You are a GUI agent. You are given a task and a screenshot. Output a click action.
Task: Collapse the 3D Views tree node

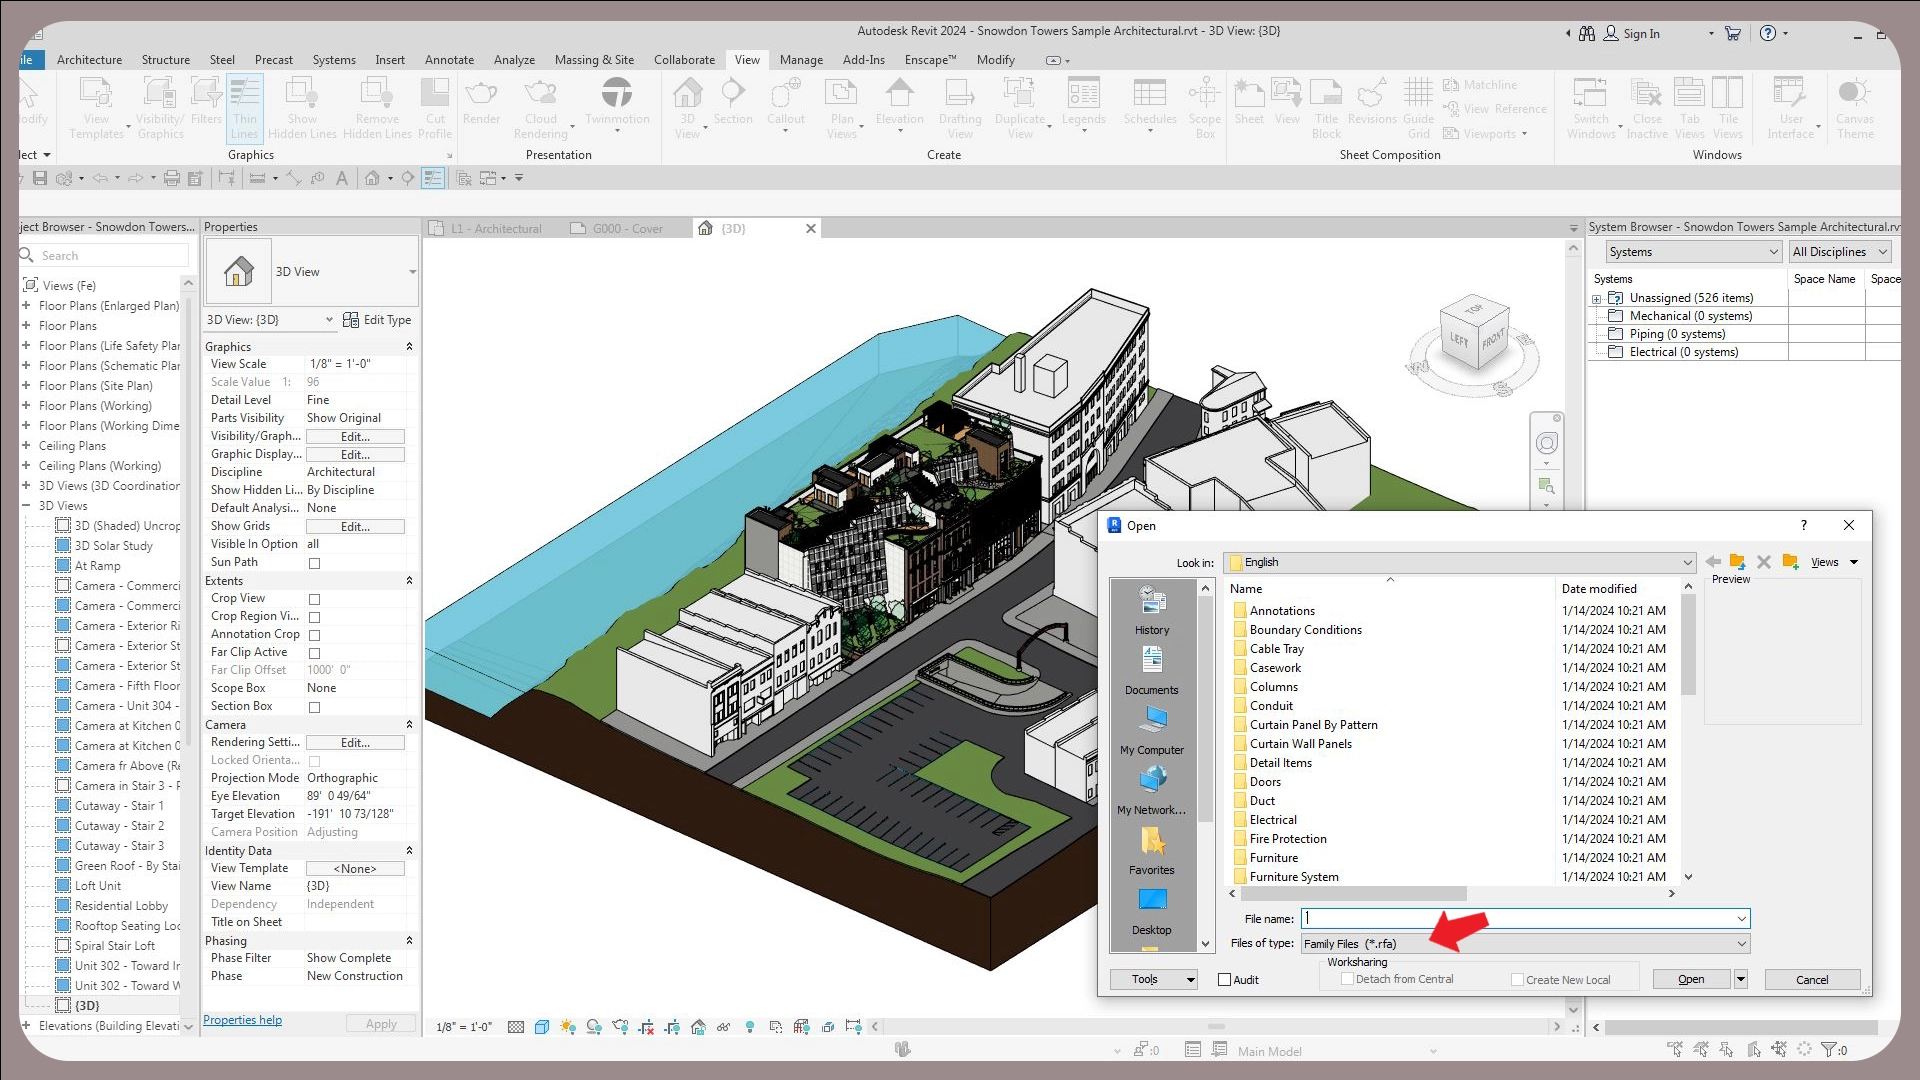point(27,506)
